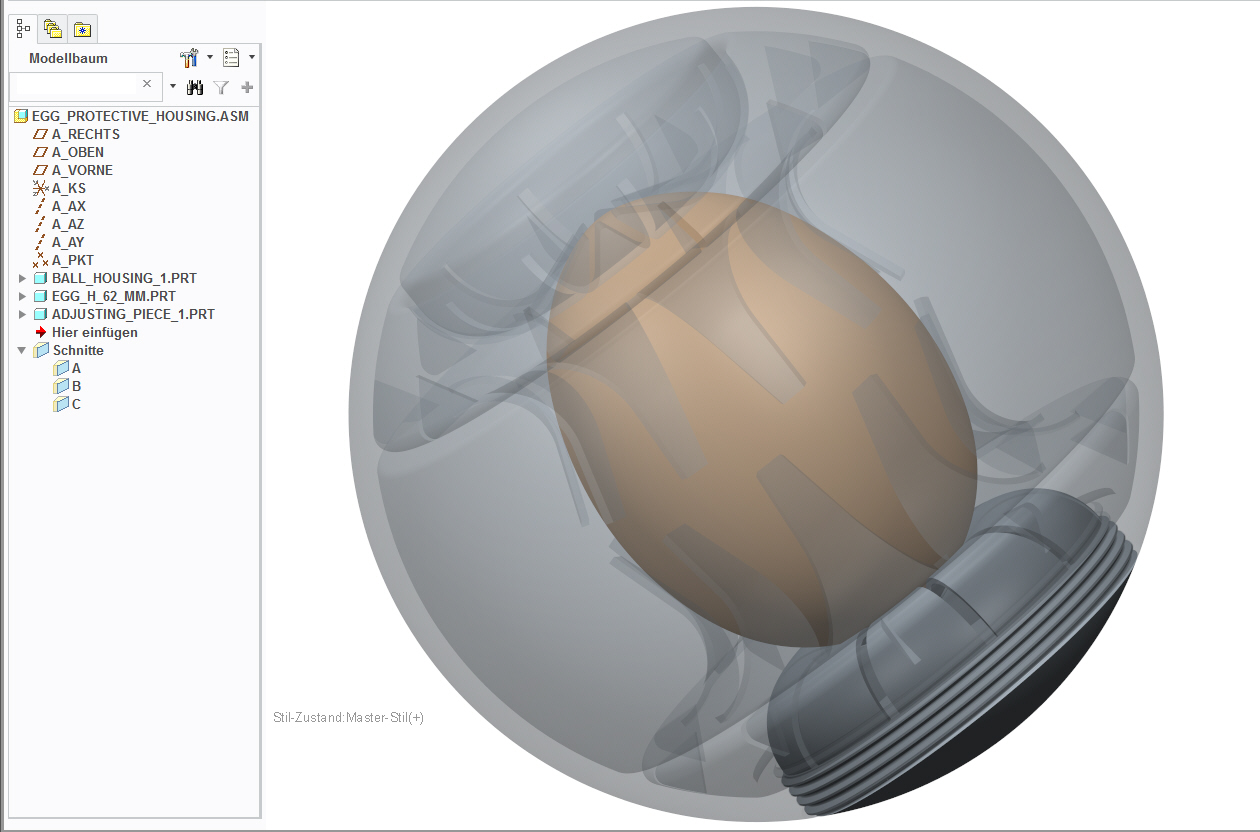
Task: Click the assembly icon of EGG_PROTECTIVE_HOUSING.ASM
Action: (x=21, y=116)
